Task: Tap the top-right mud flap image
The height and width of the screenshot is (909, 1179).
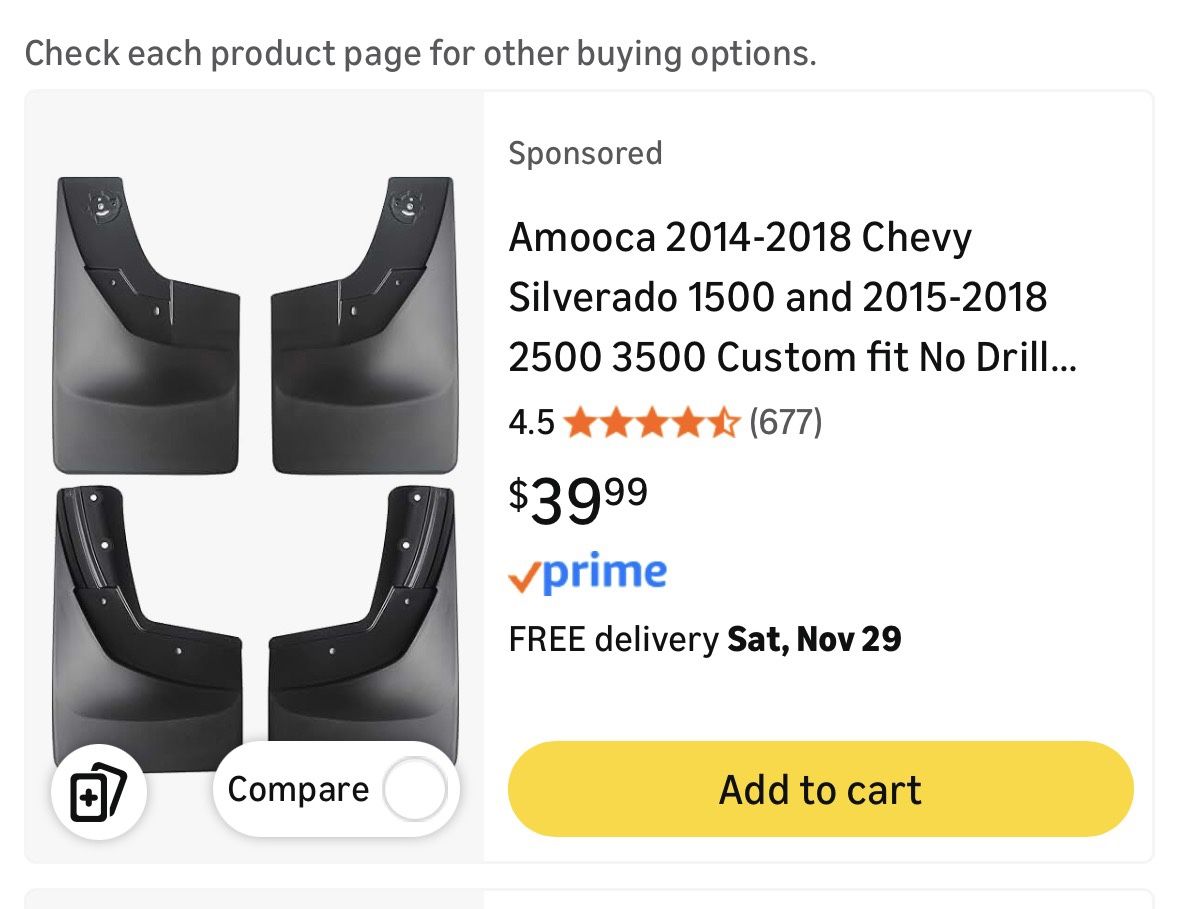Action: (363, 325)
